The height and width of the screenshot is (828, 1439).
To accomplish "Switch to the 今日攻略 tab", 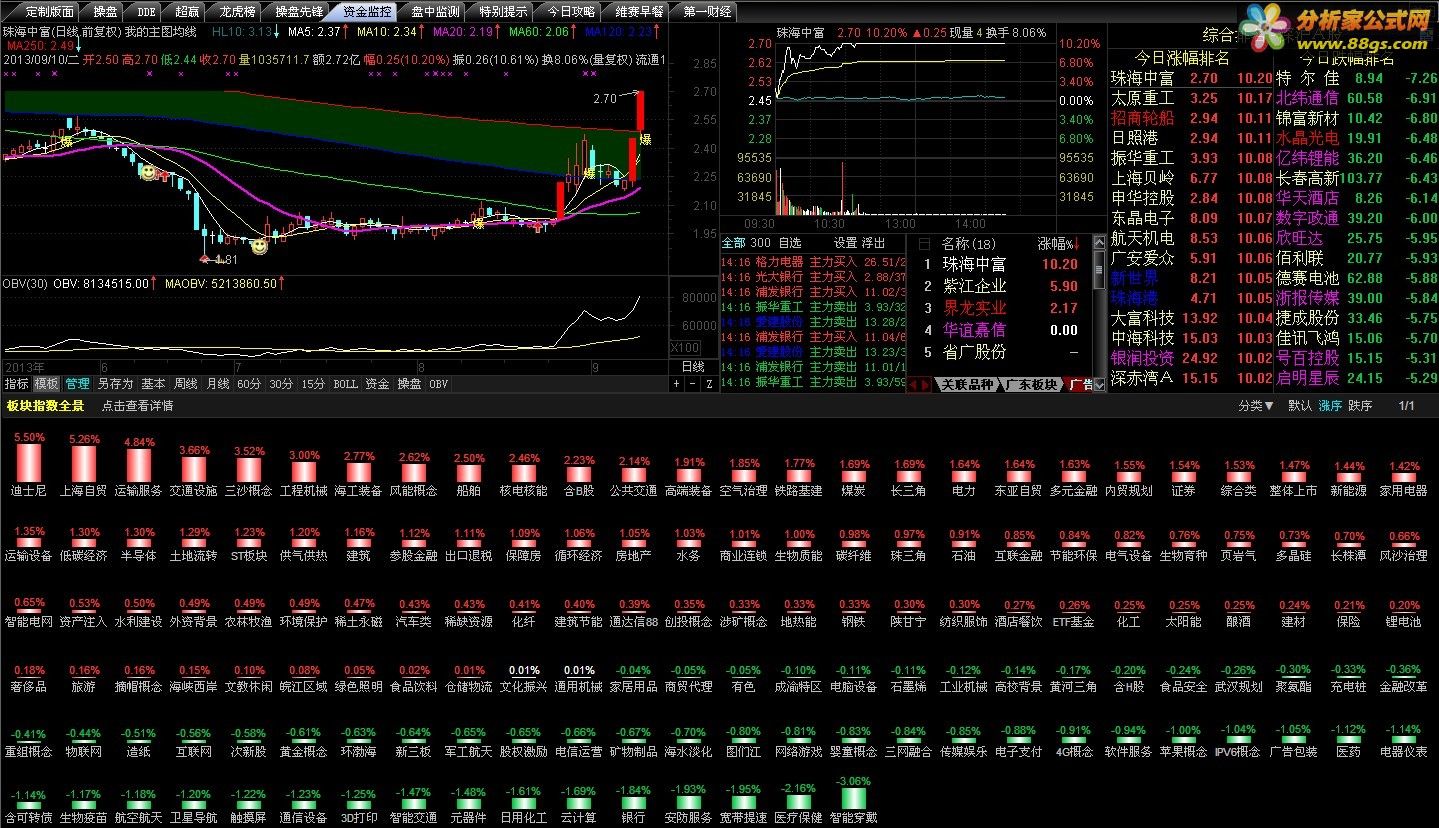I will point(571,12).
